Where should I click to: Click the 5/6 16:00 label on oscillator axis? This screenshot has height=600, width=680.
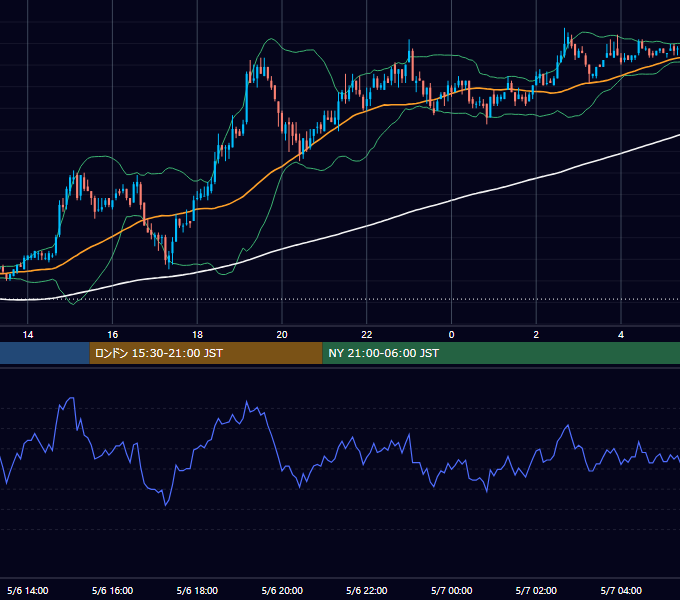click(112, 590)
